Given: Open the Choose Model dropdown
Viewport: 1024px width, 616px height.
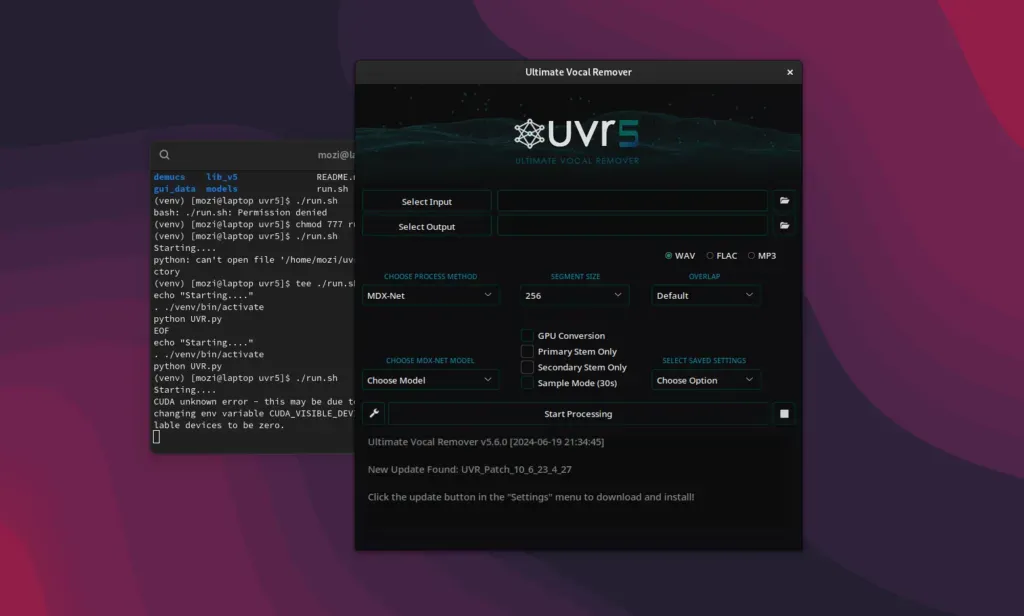Looking at the screenshot, I should tap(430, 380).
